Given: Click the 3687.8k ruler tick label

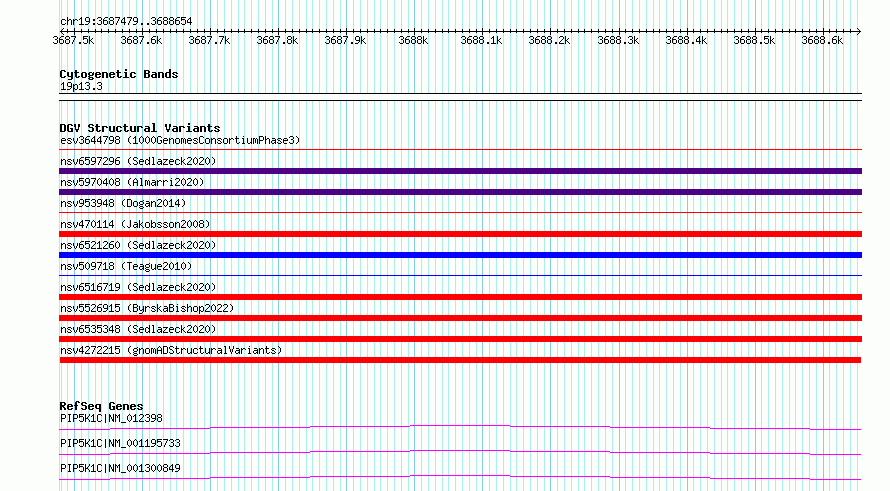Looking at the screenshot, I should [x=278, y=40].
